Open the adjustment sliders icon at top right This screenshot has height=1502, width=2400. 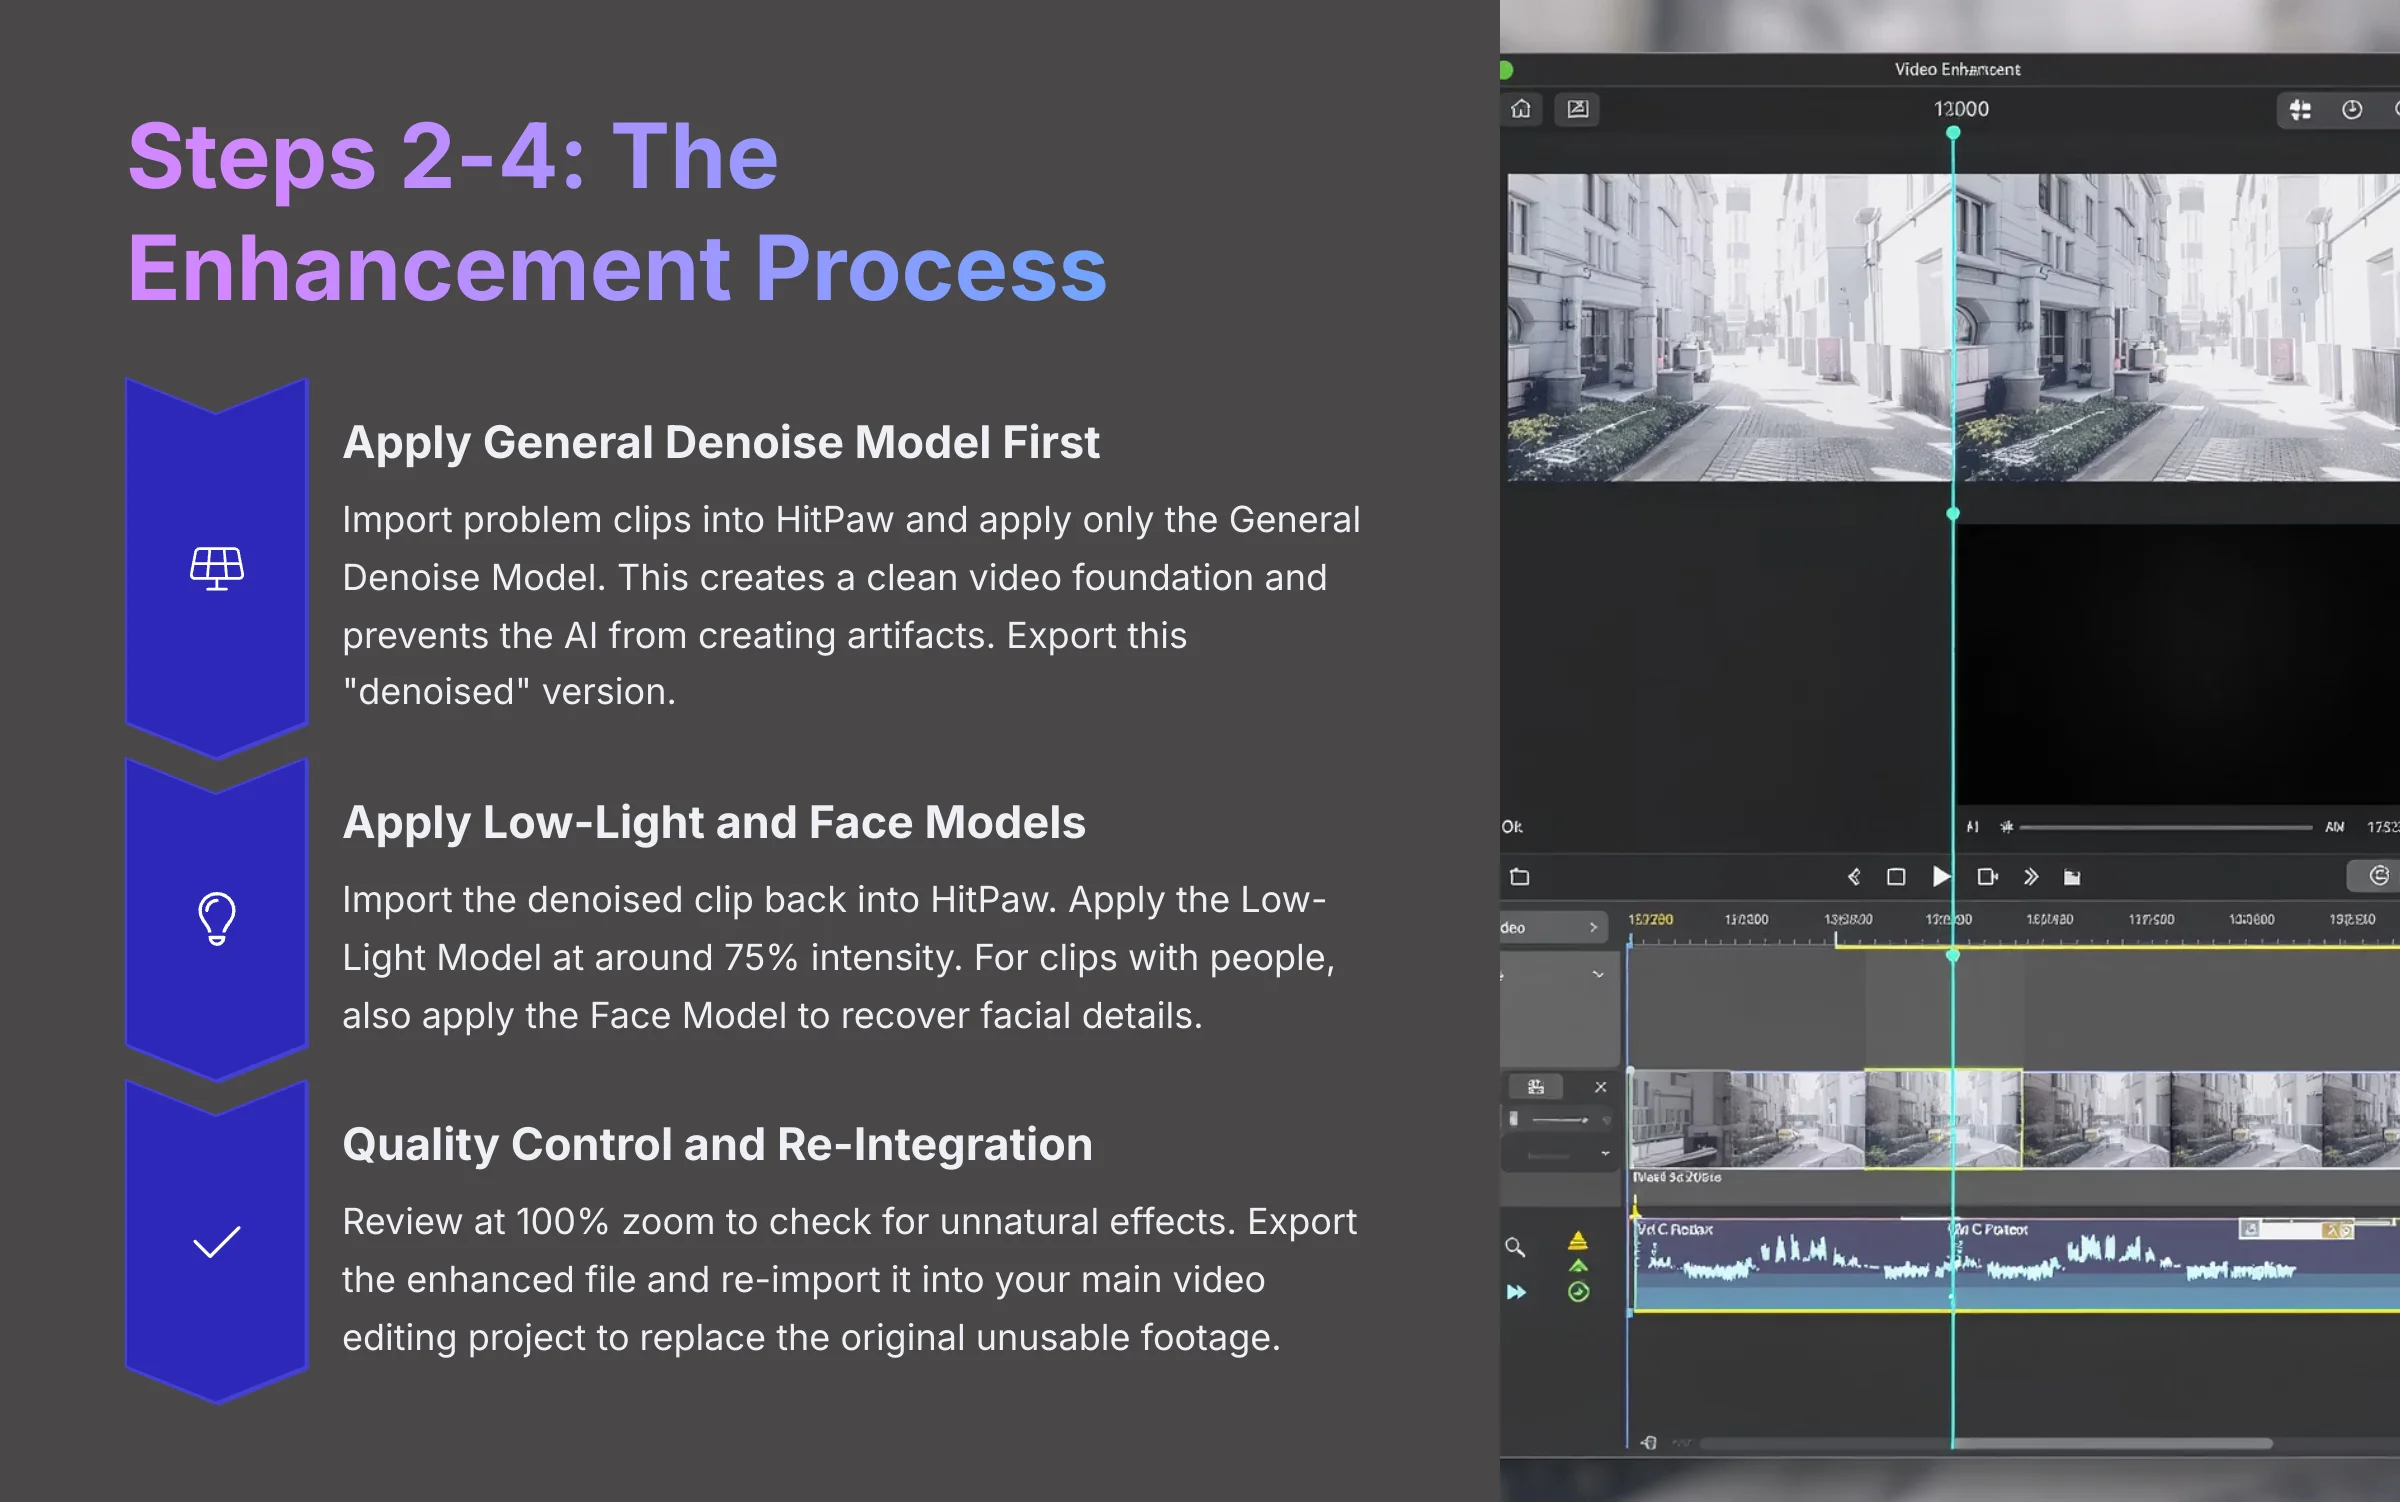coord(2300,110)
